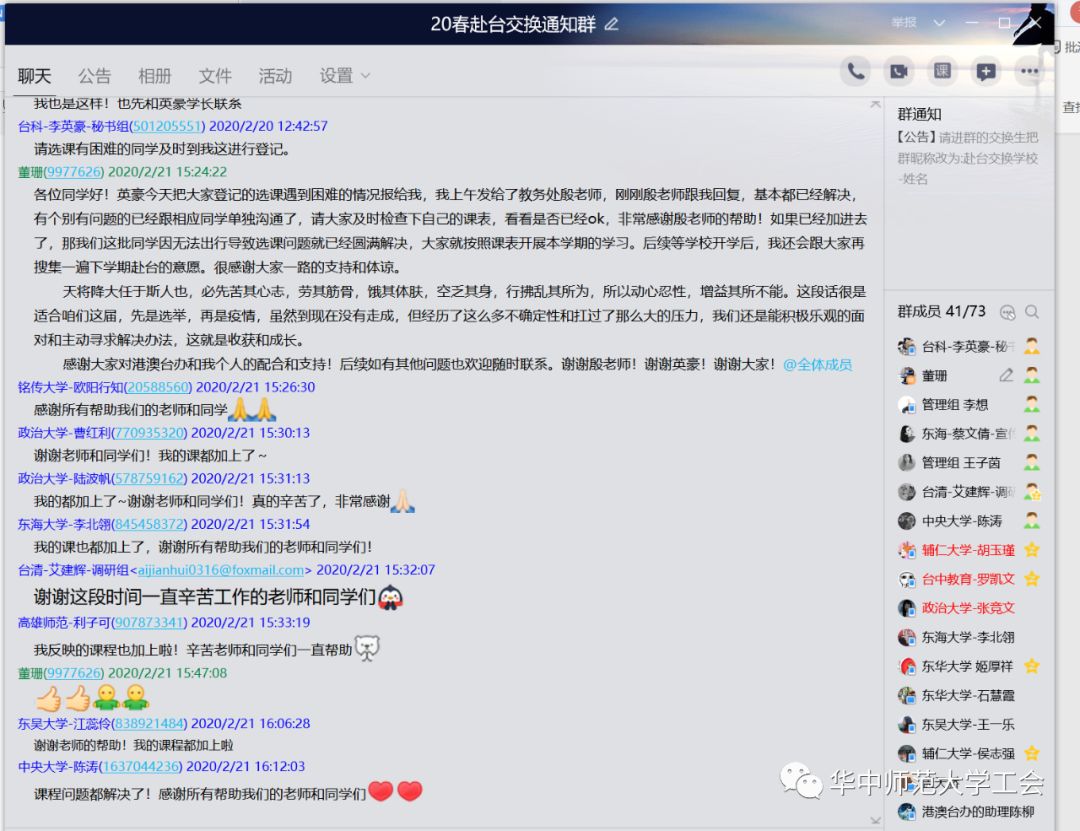The image size is (1080, 831).
Task: Open the title bar dropdown chevron
Action: [939, 23]
